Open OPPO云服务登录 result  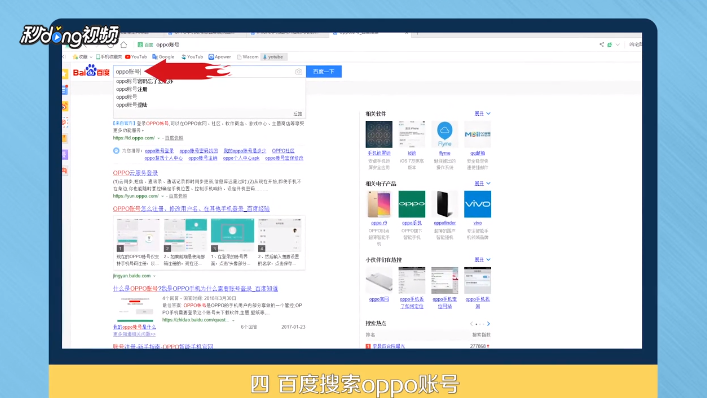136,173
